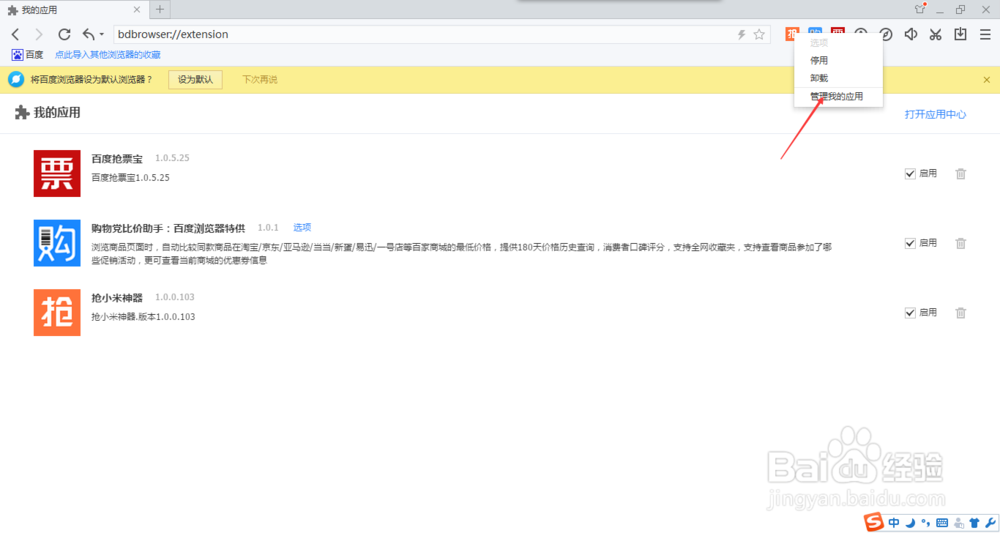
Task: Click the lightning speed-mode icon in address bar
Action: pyautogui.click(x=741, y=34)
